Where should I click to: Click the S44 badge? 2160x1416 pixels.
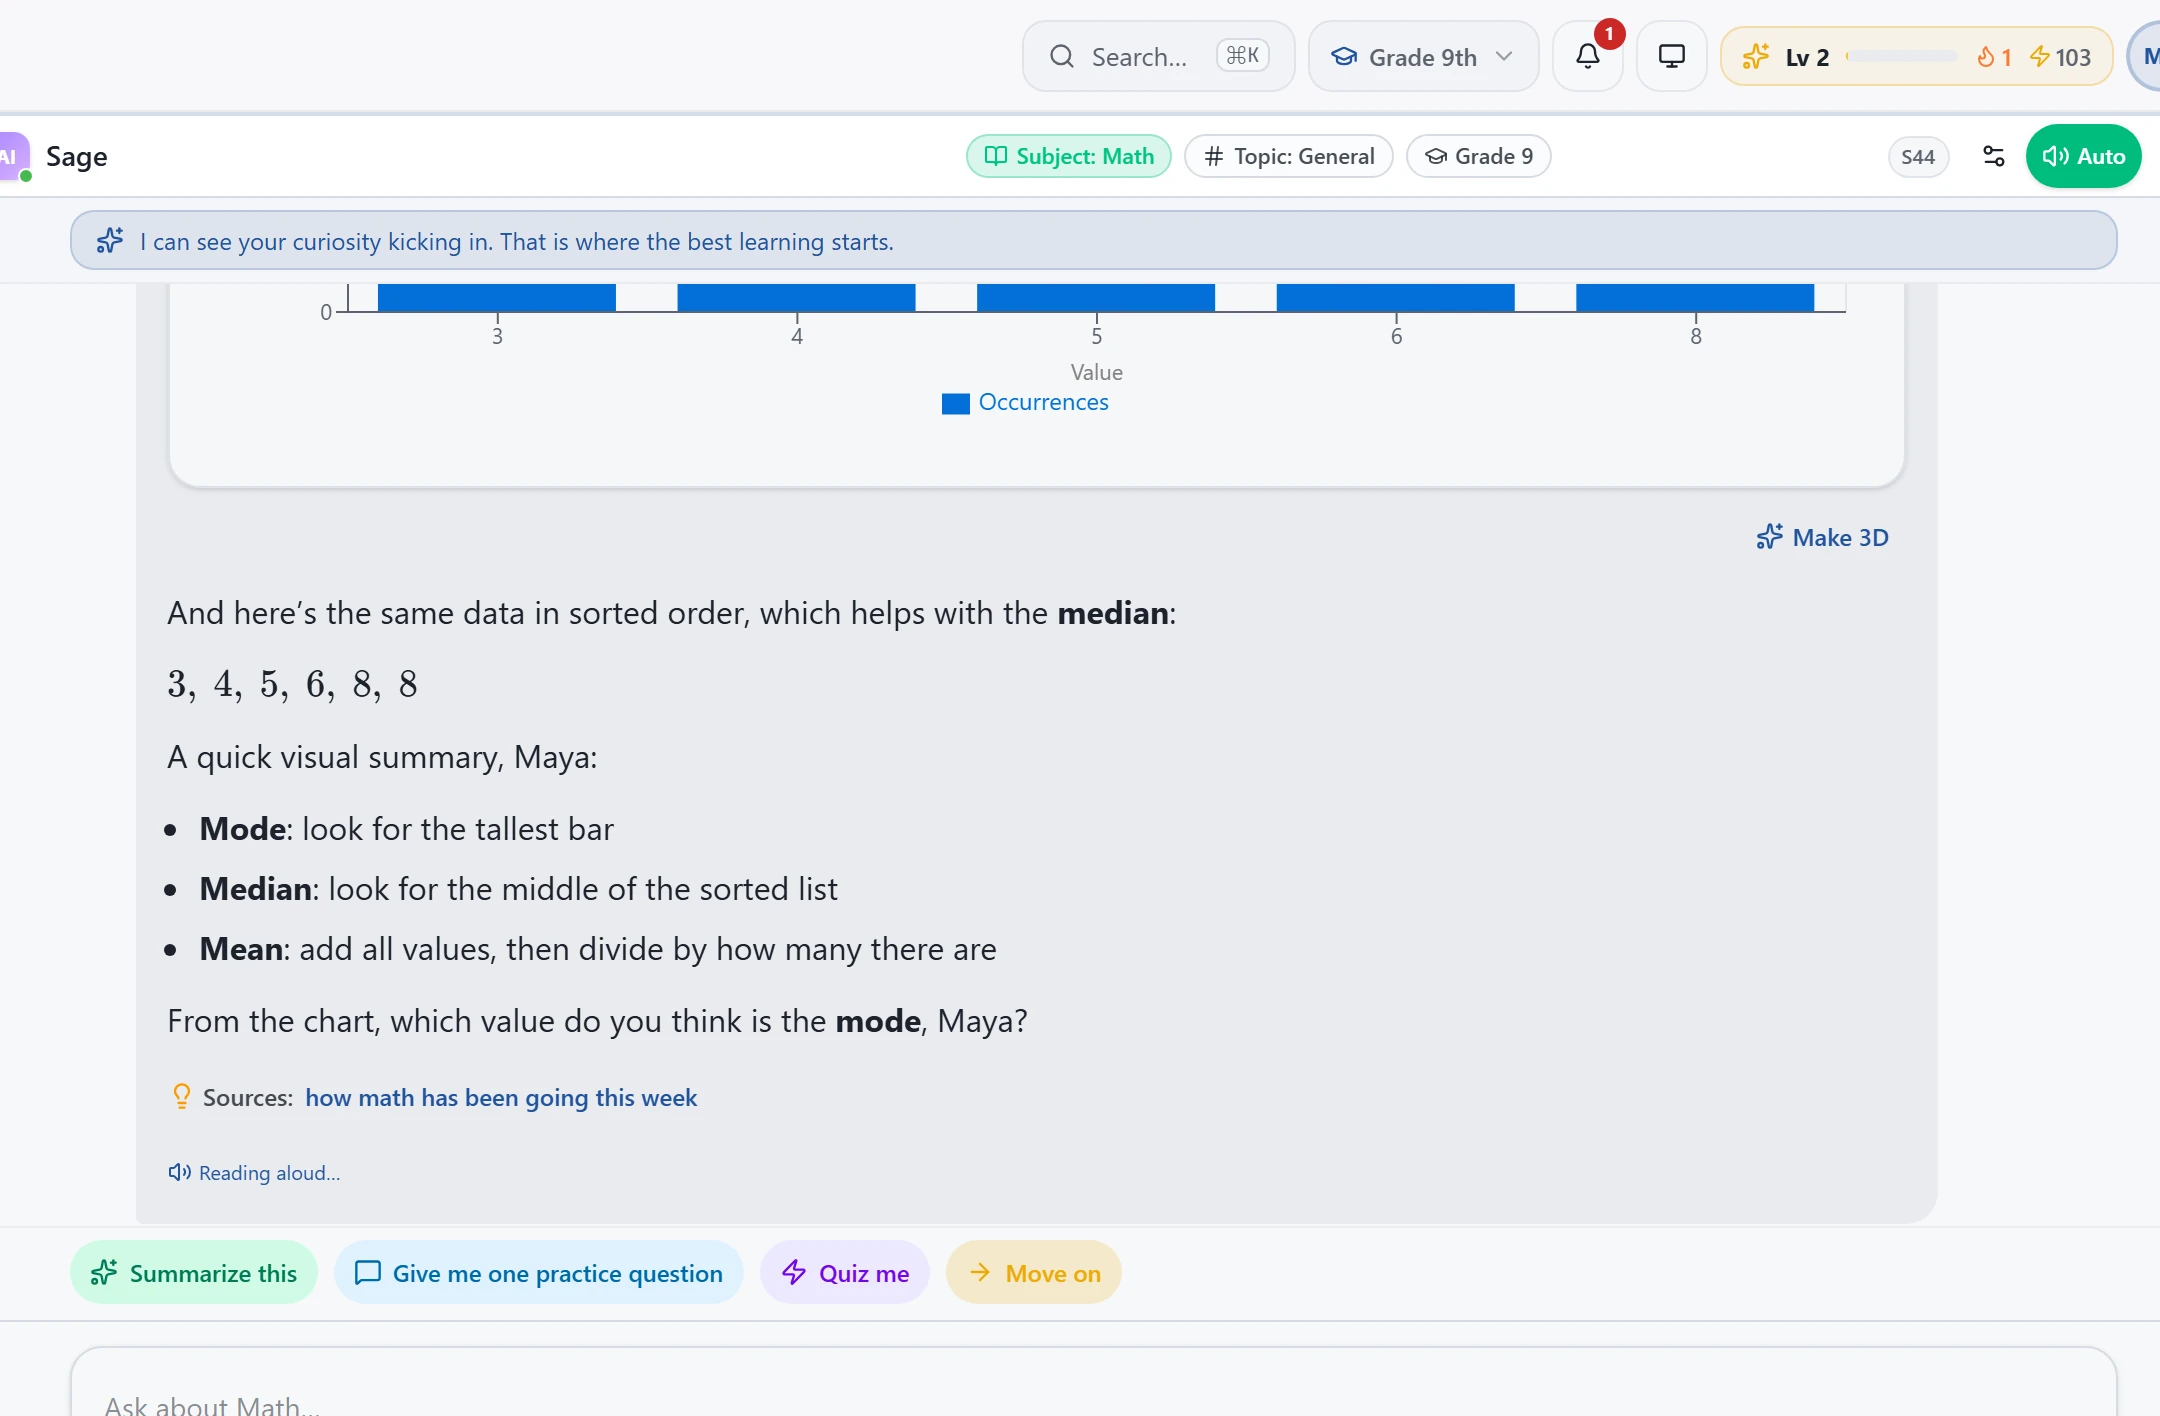point(1918,156)
